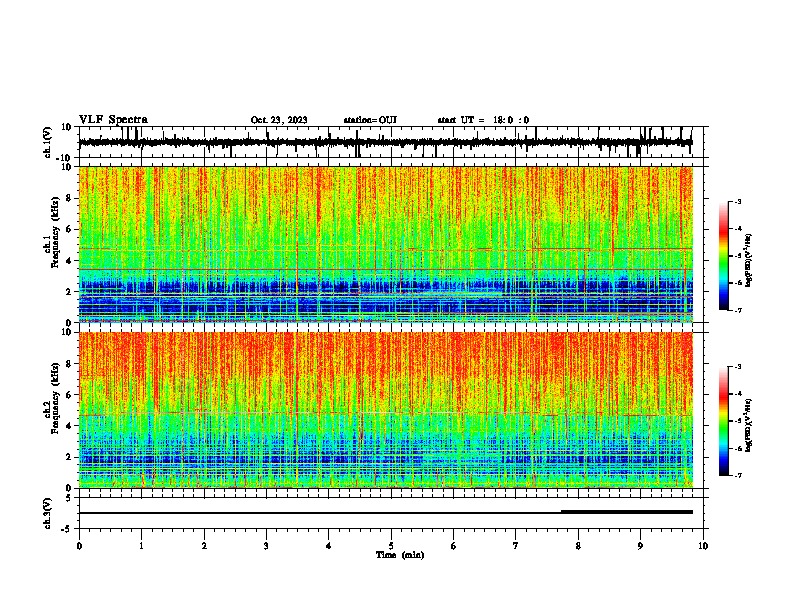Click the ch.1 color scale bar
The image size is (792, 612).
723,256
